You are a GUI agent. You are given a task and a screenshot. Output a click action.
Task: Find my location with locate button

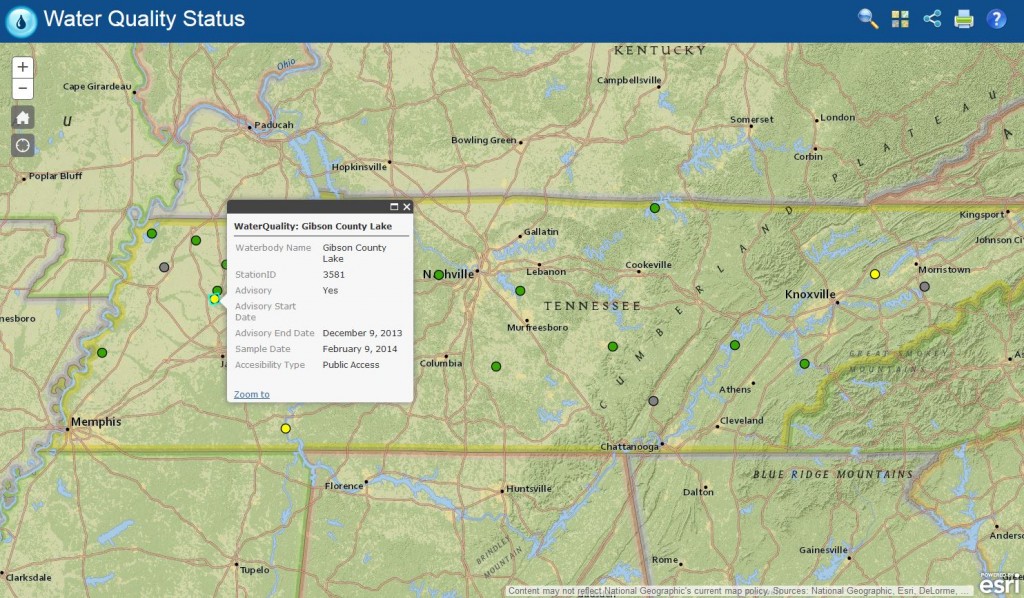(x=23, y=145)
